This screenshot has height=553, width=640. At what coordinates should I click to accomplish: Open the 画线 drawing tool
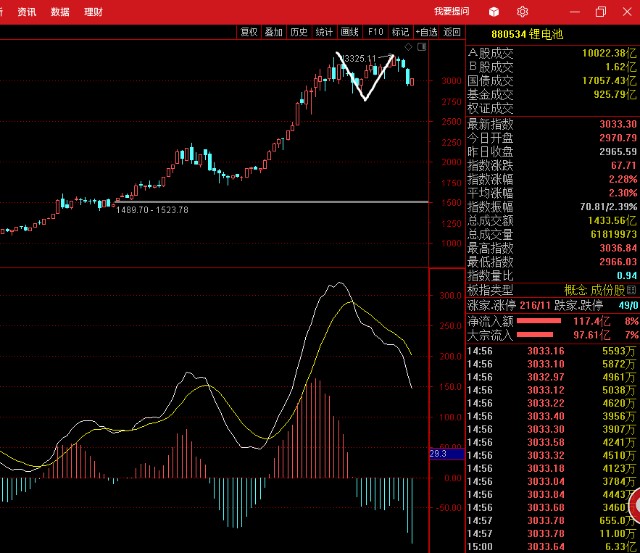pos(350,32)
